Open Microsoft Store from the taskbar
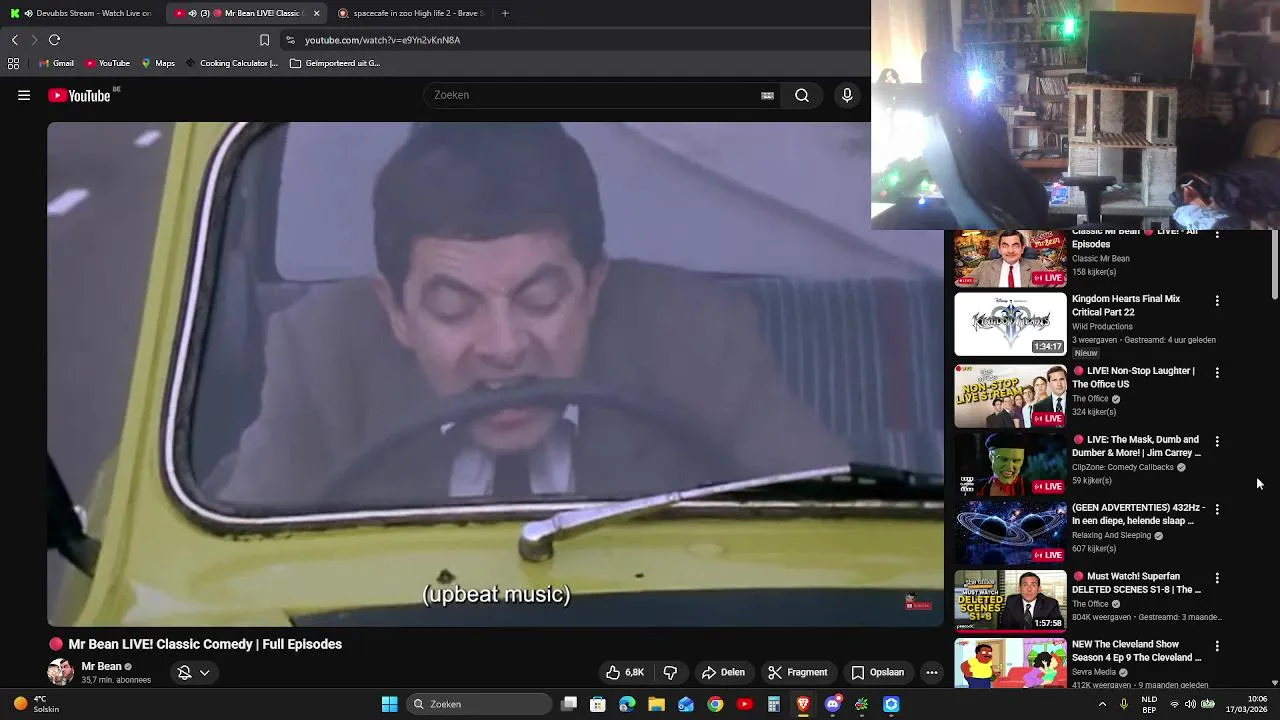Screen dimensions: 1280x720 tap(598, 704)
